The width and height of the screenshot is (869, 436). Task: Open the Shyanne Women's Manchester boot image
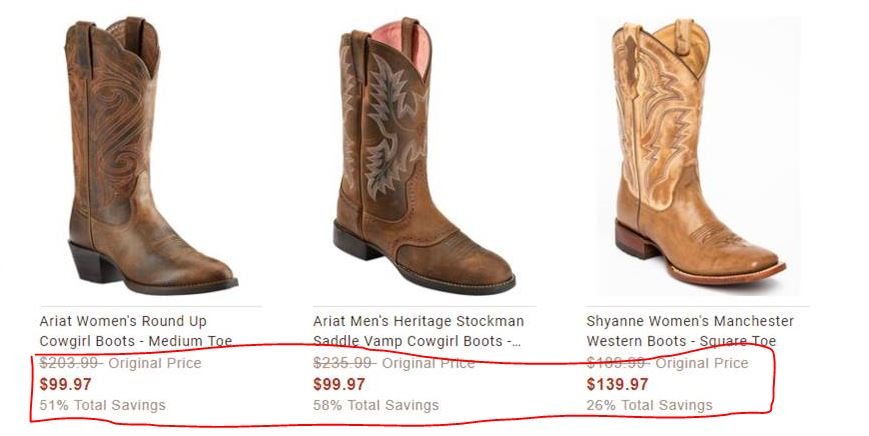point(698,155)
